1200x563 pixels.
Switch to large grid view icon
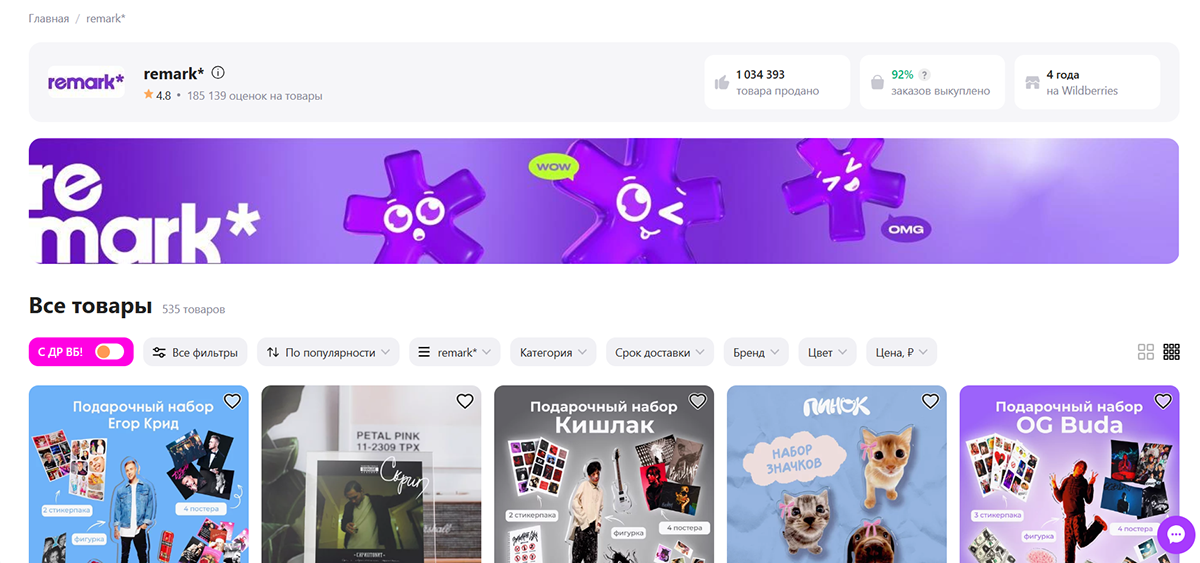point(1146,352)
